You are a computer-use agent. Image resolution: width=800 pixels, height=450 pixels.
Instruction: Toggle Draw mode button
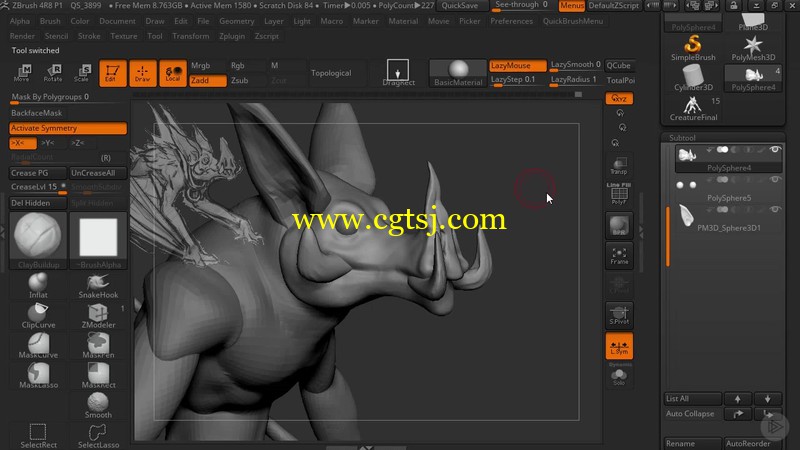click(x=142, y=73)
